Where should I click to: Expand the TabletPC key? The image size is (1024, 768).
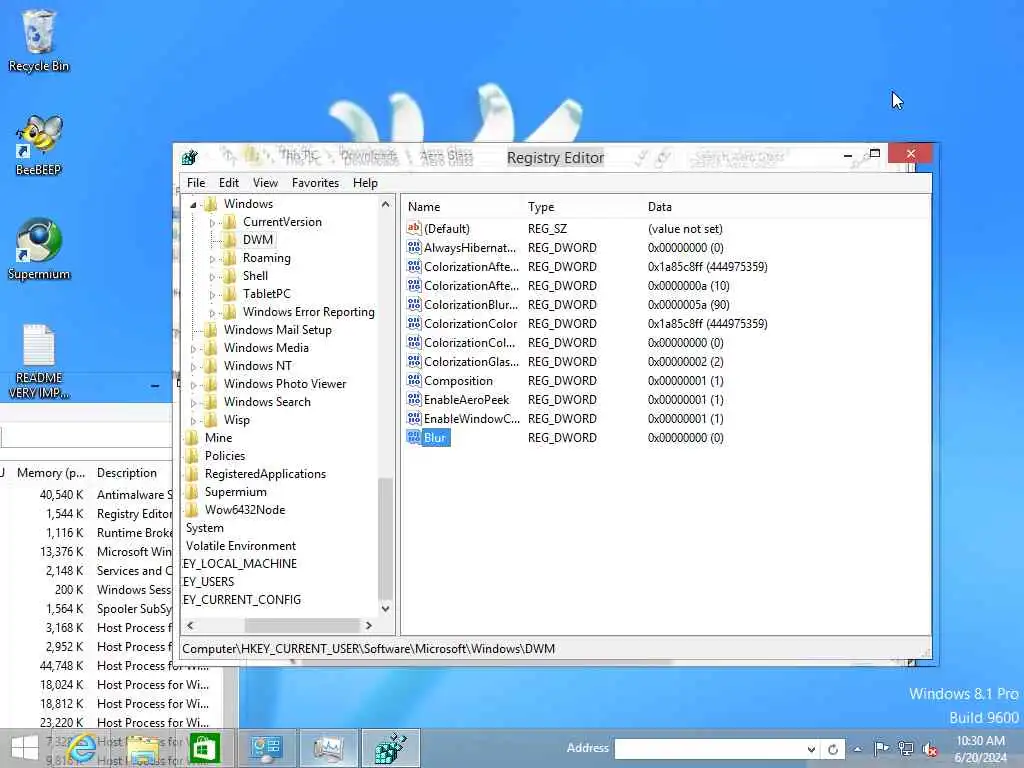click(212, 295)
